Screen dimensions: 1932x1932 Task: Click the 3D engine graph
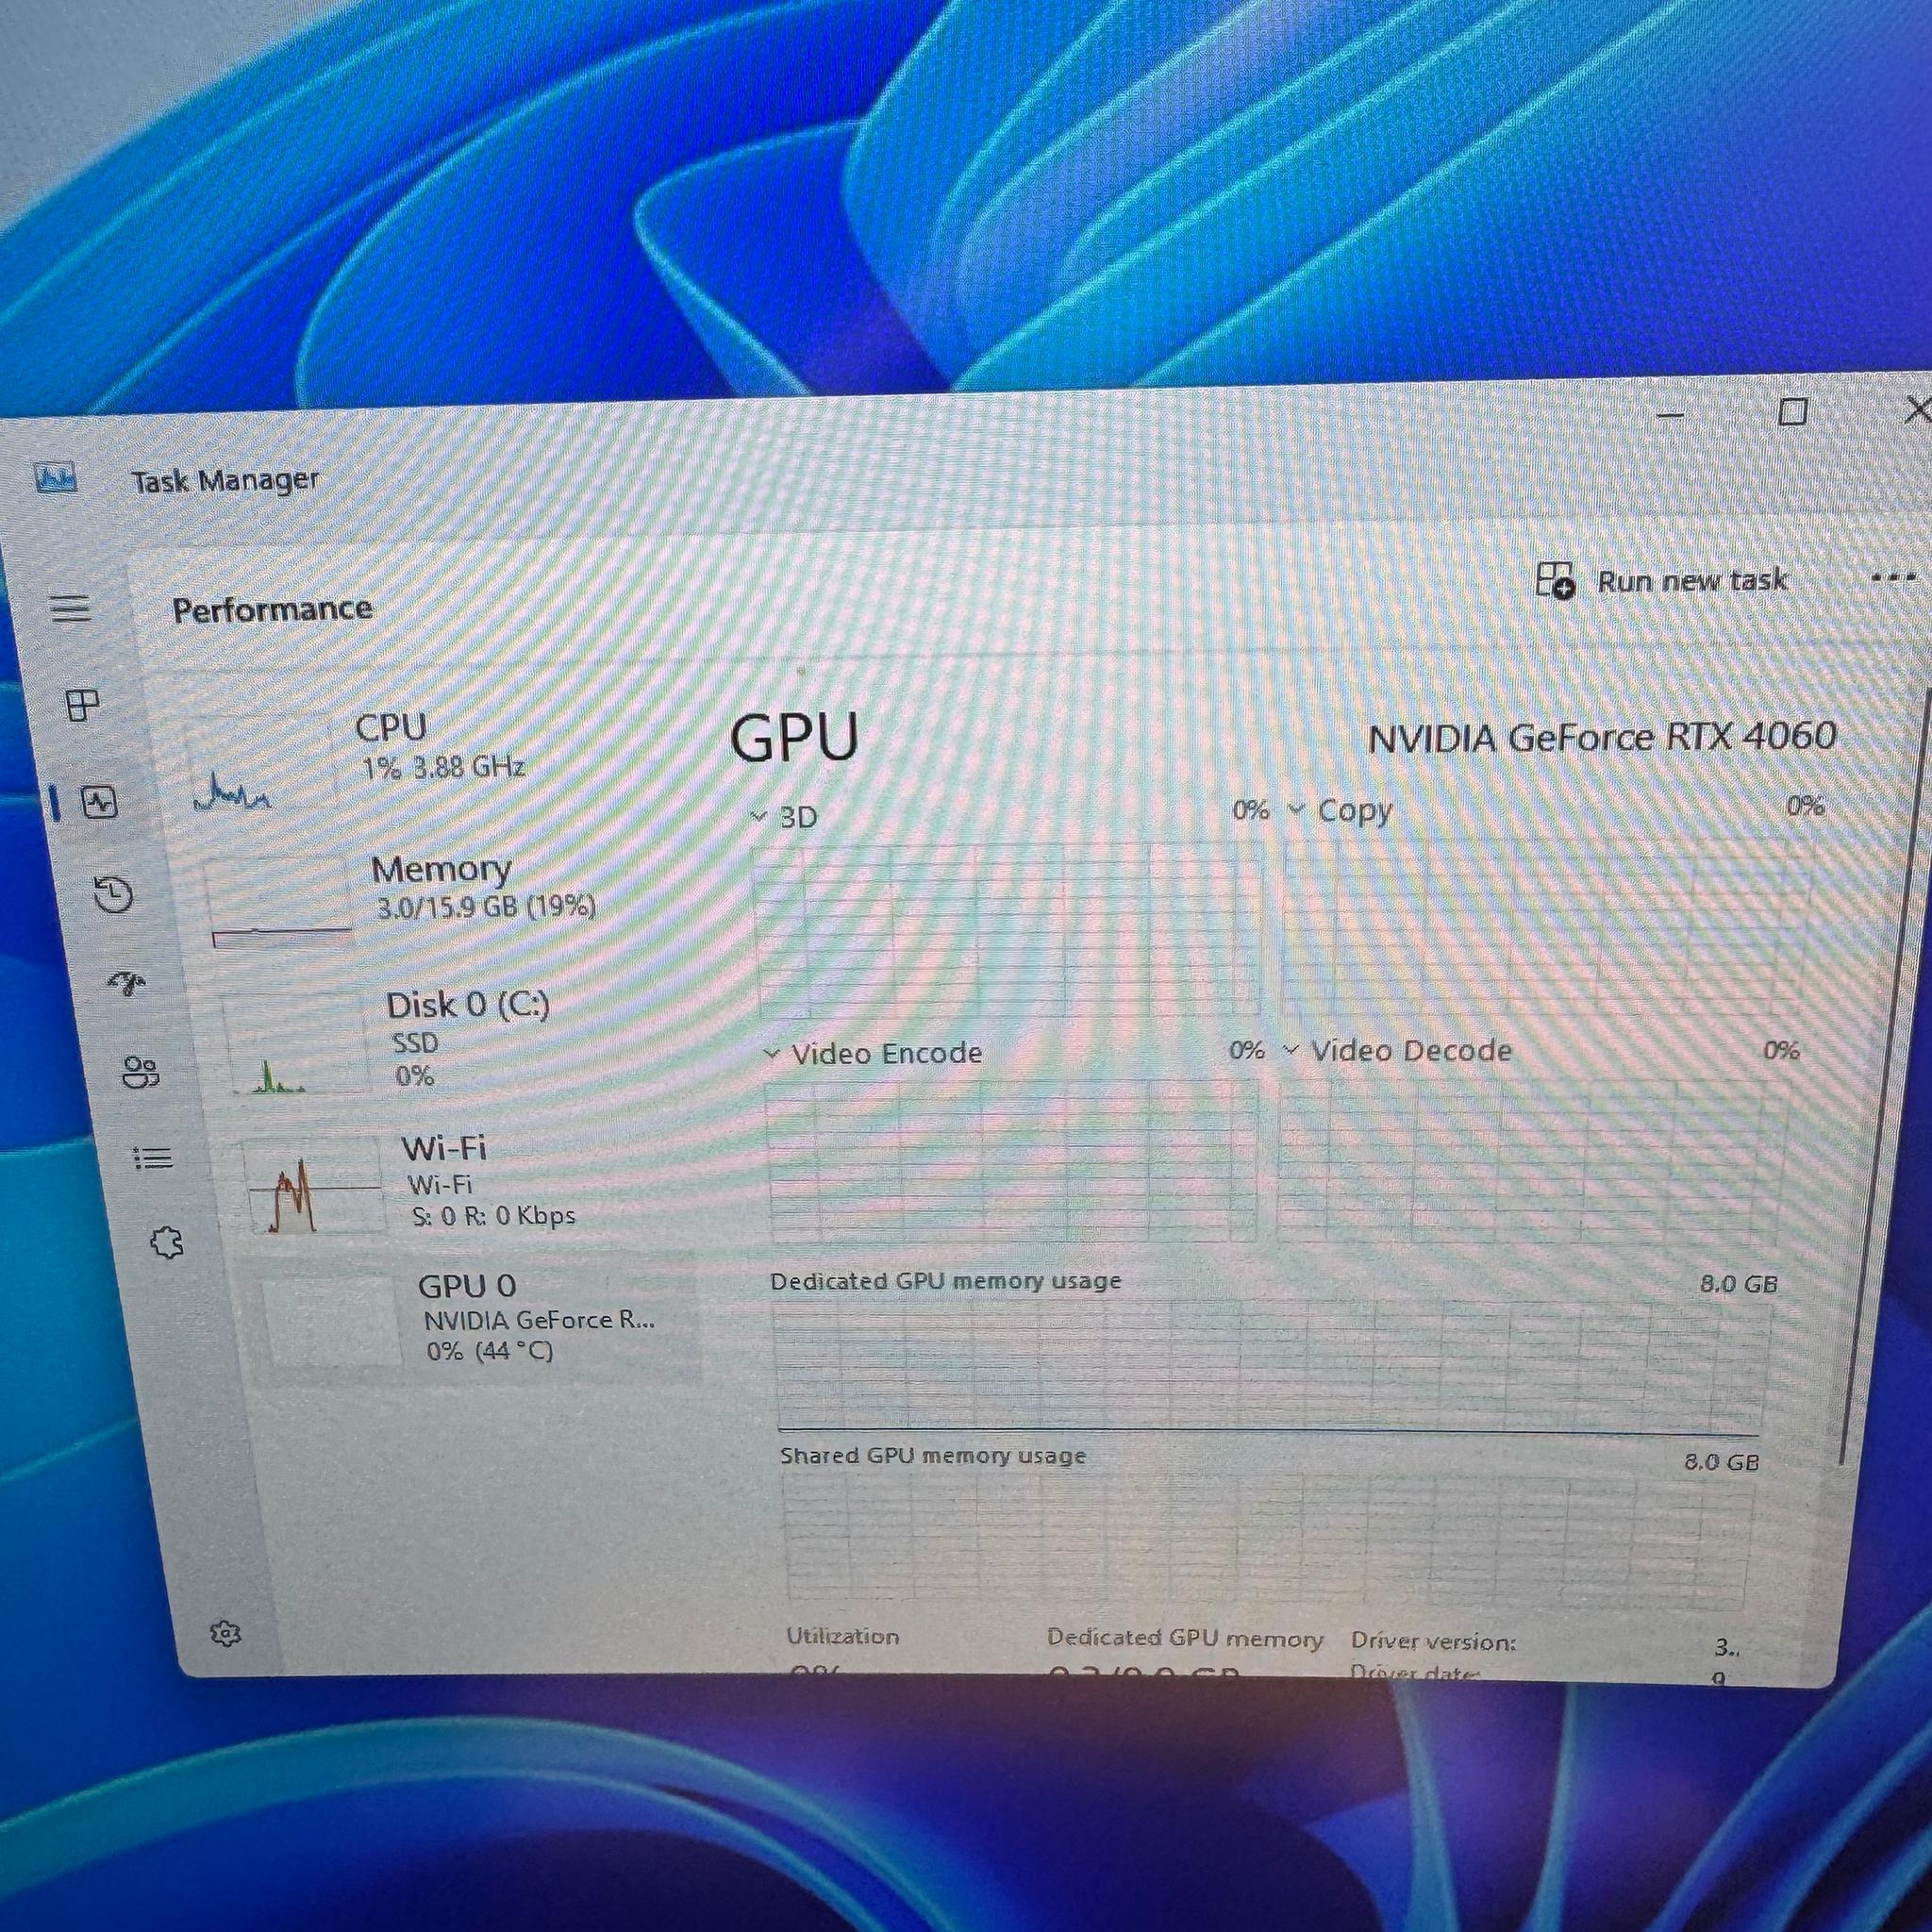point(1007,930)
